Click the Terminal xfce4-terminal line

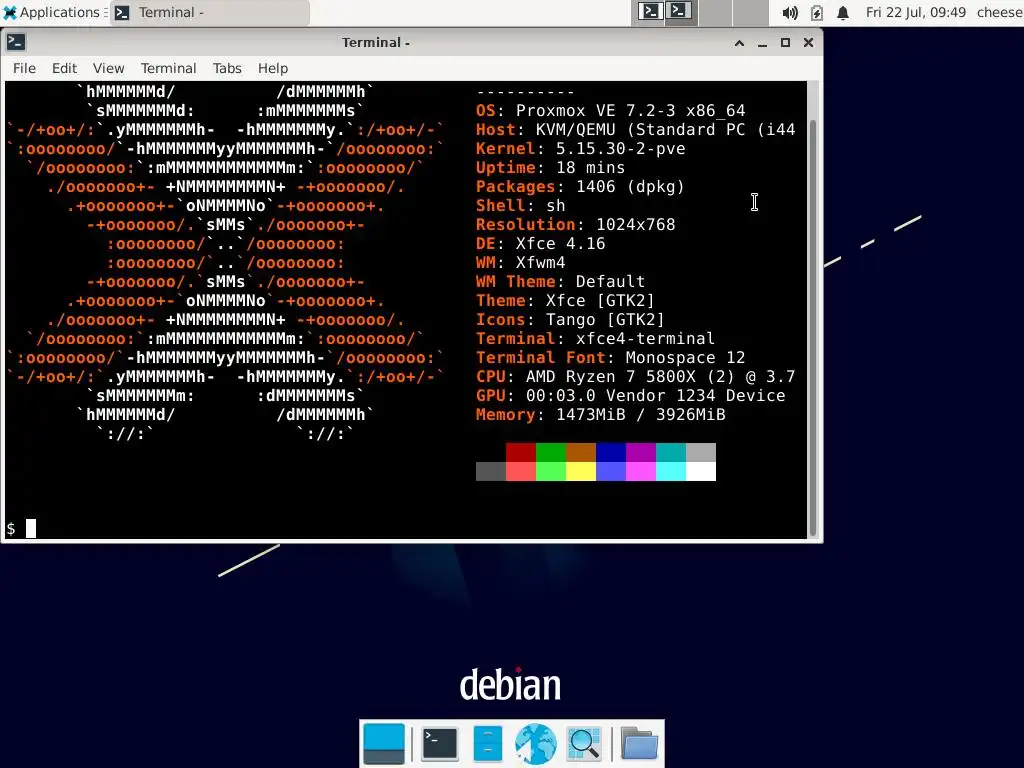pyautogui.click(x=596, y=339)
